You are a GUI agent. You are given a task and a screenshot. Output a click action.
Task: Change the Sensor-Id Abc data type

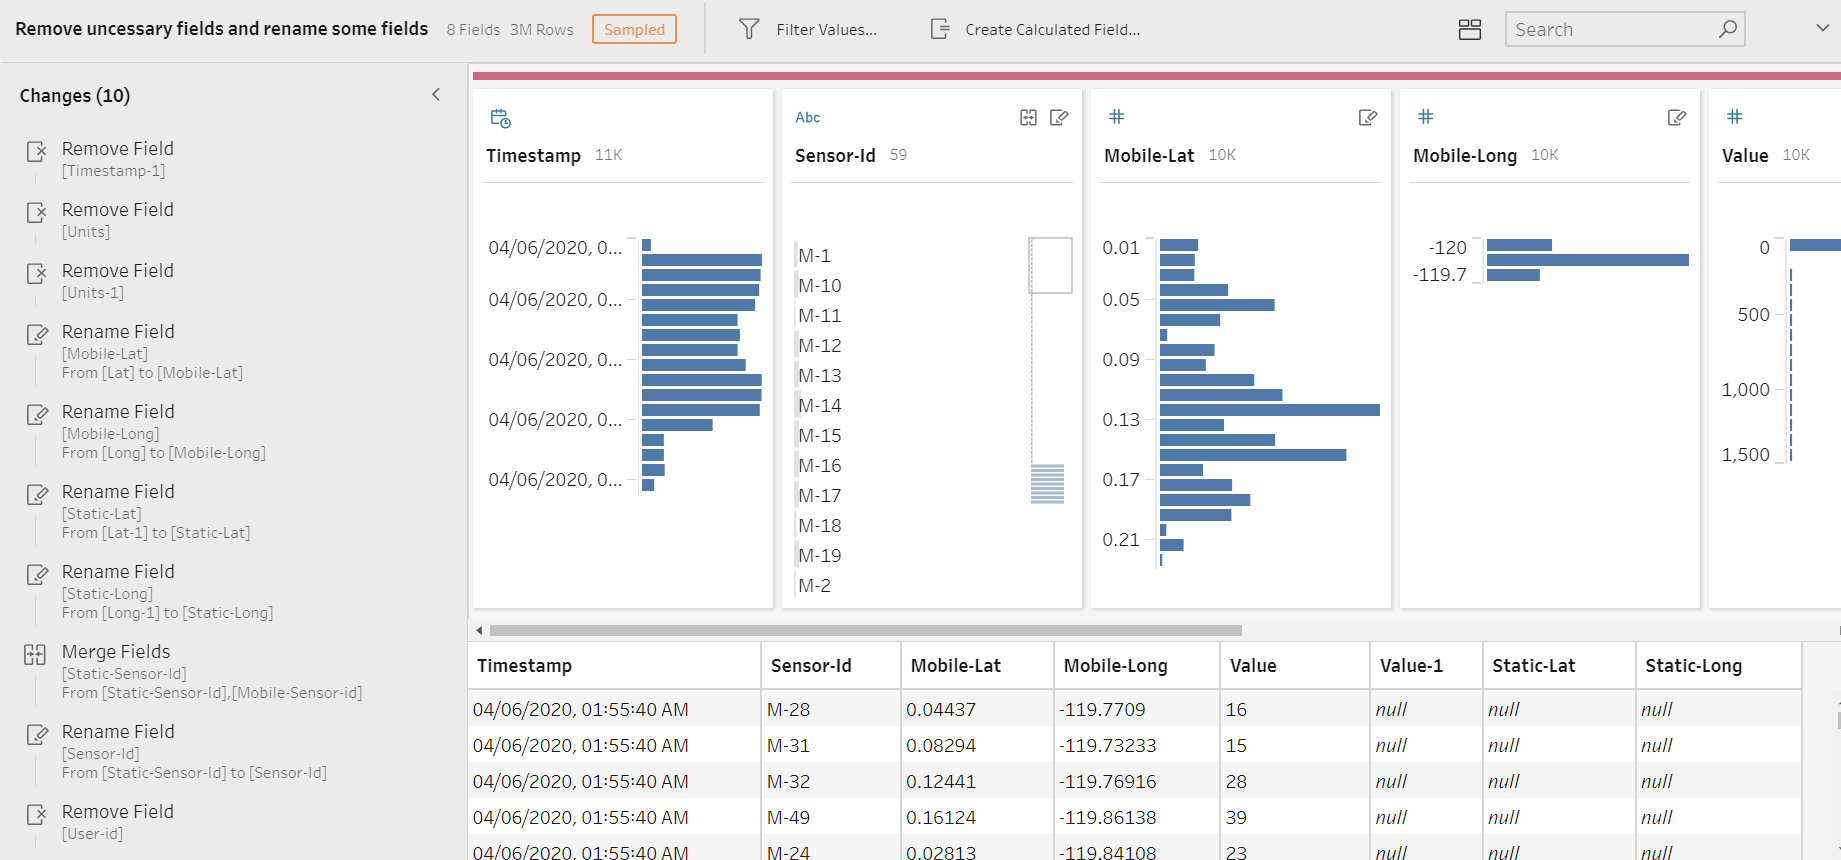click(808, 118)
